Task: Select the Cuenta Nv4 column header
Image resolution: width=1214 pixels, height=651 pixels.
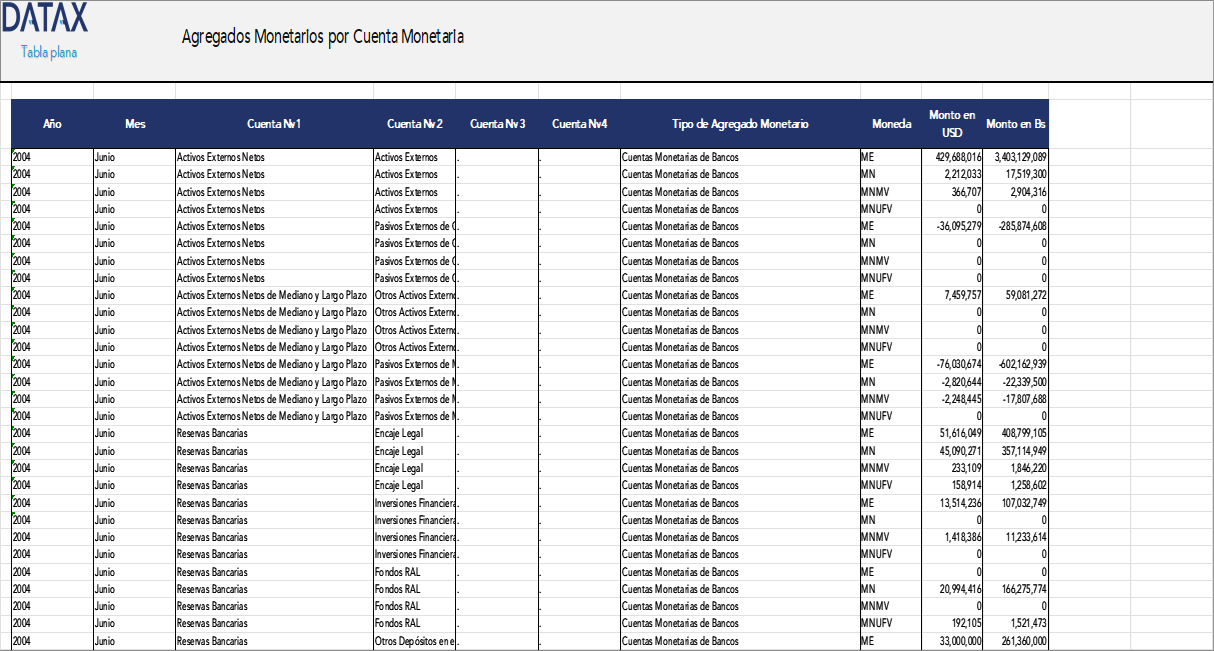Action: tap(578, 124)
